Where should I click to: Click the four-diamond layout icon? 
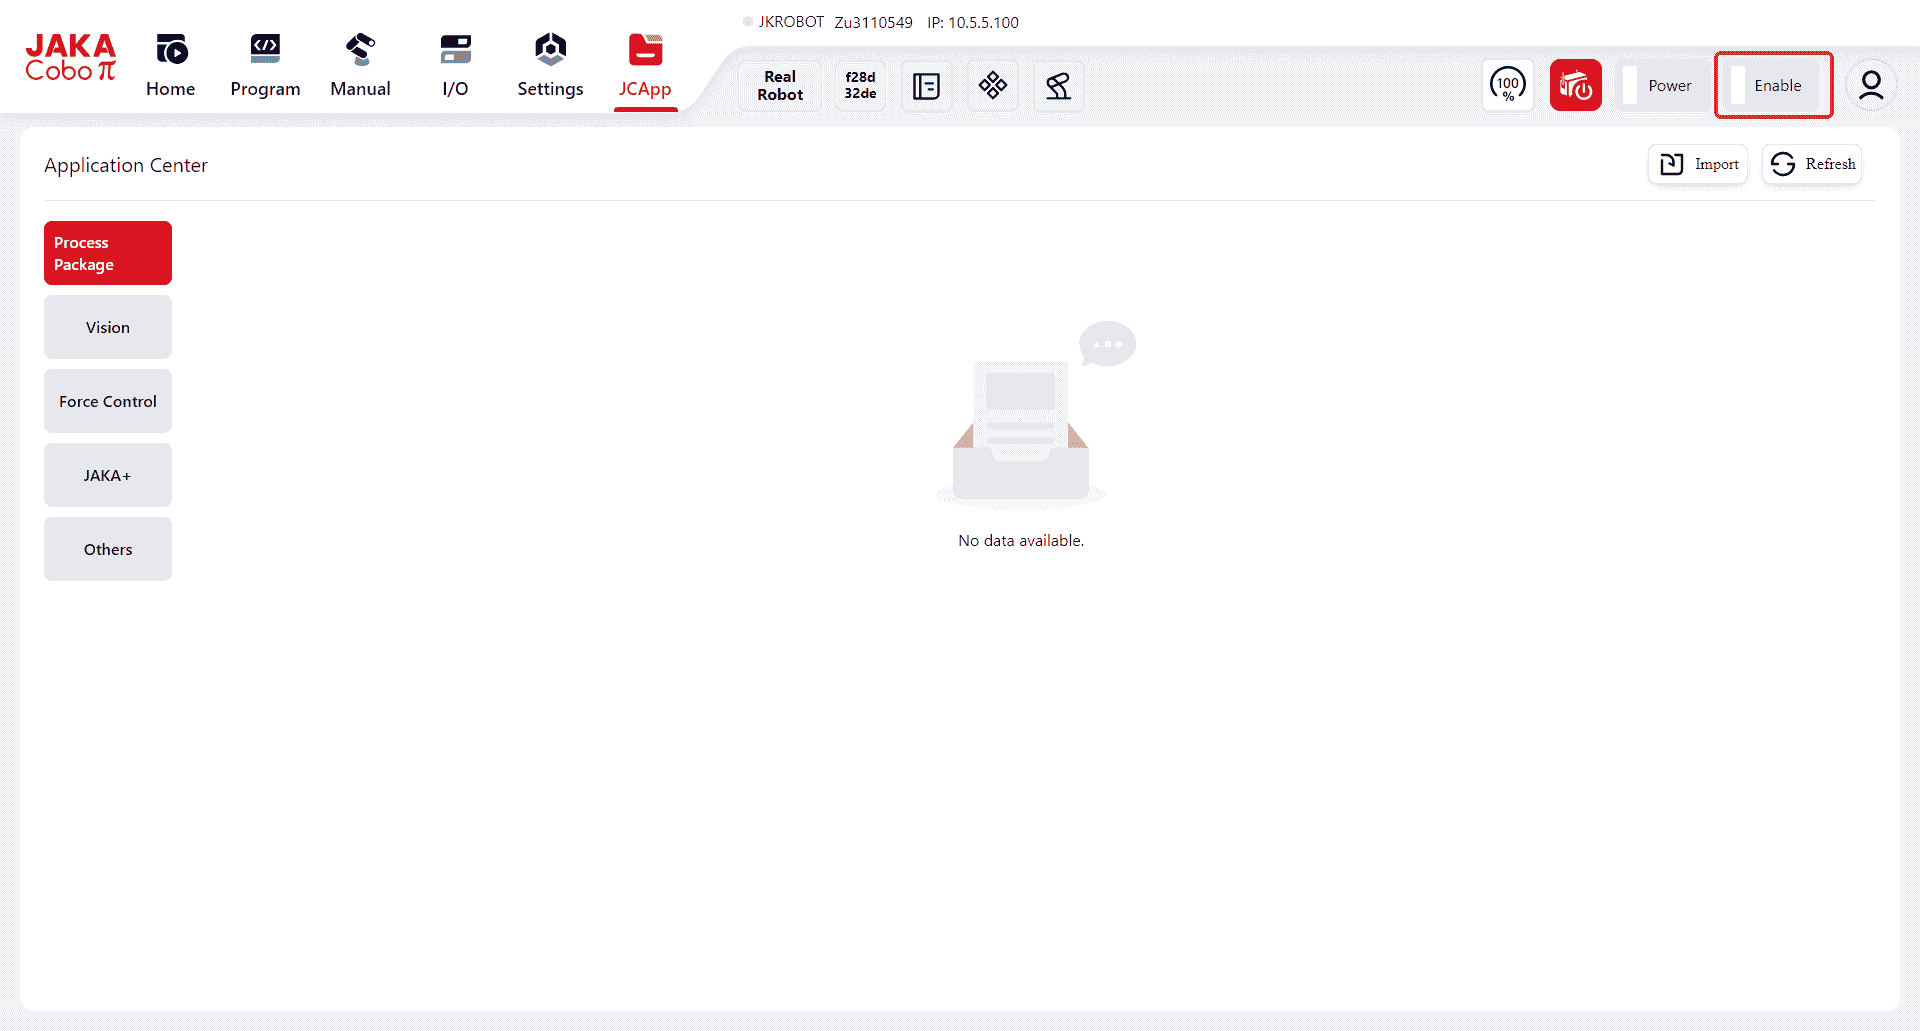pyautogui.click(x=992, y=86)
